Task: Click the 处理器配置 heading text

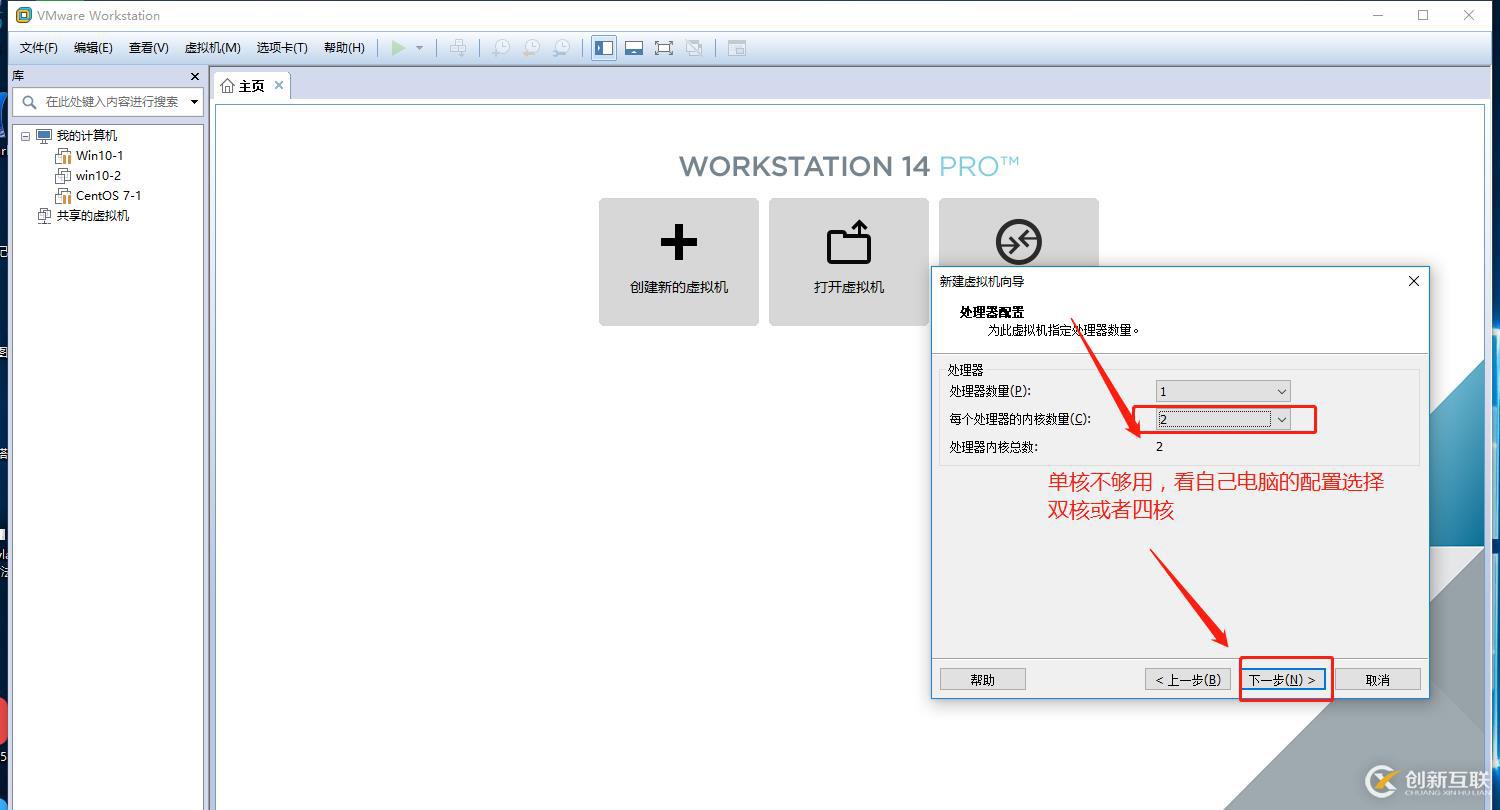Action: [x=992, y=312]
